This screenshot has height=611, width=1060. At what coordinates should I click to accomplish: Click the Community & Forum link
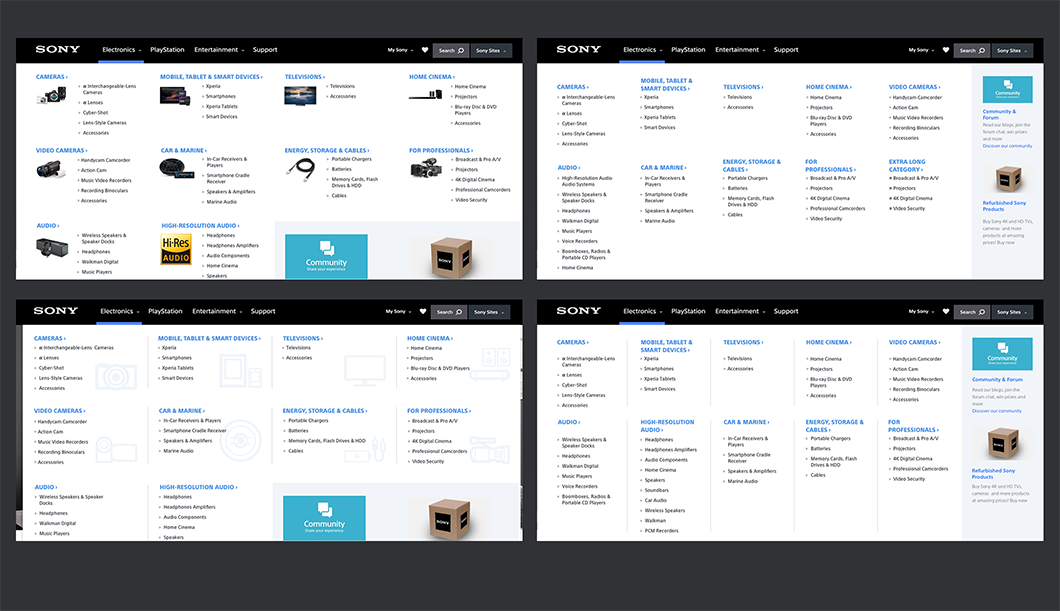tap(997, 380)
